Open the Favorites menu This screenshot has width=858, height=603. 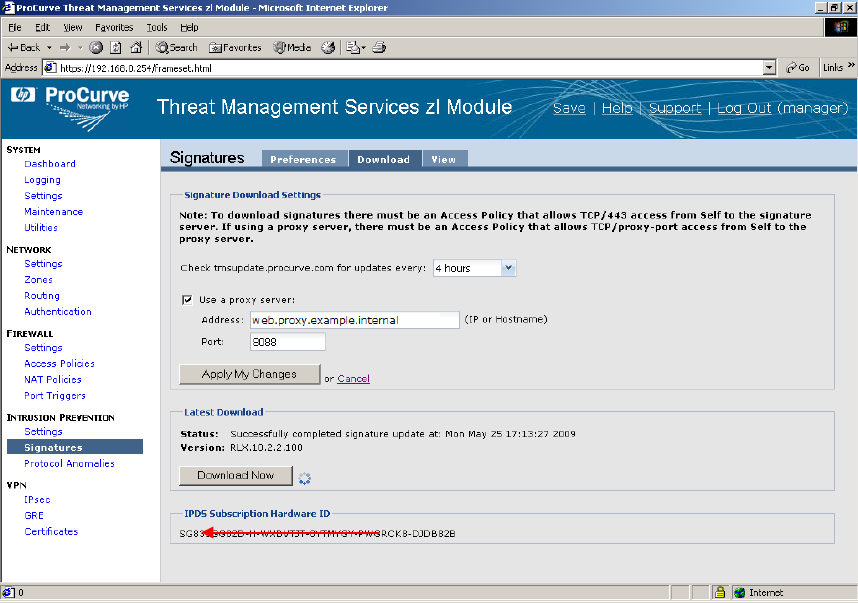click(x=114, y=27)
